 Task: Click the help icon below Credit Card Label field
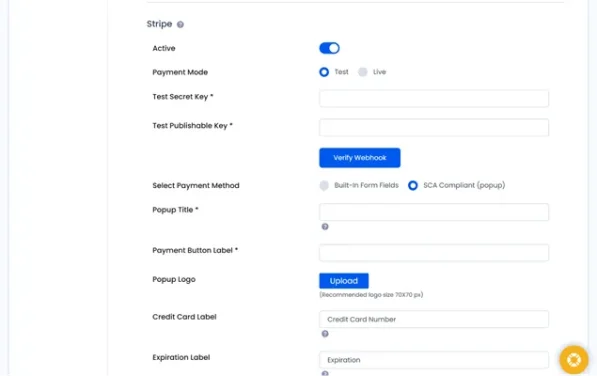click(x=325, y=333)
